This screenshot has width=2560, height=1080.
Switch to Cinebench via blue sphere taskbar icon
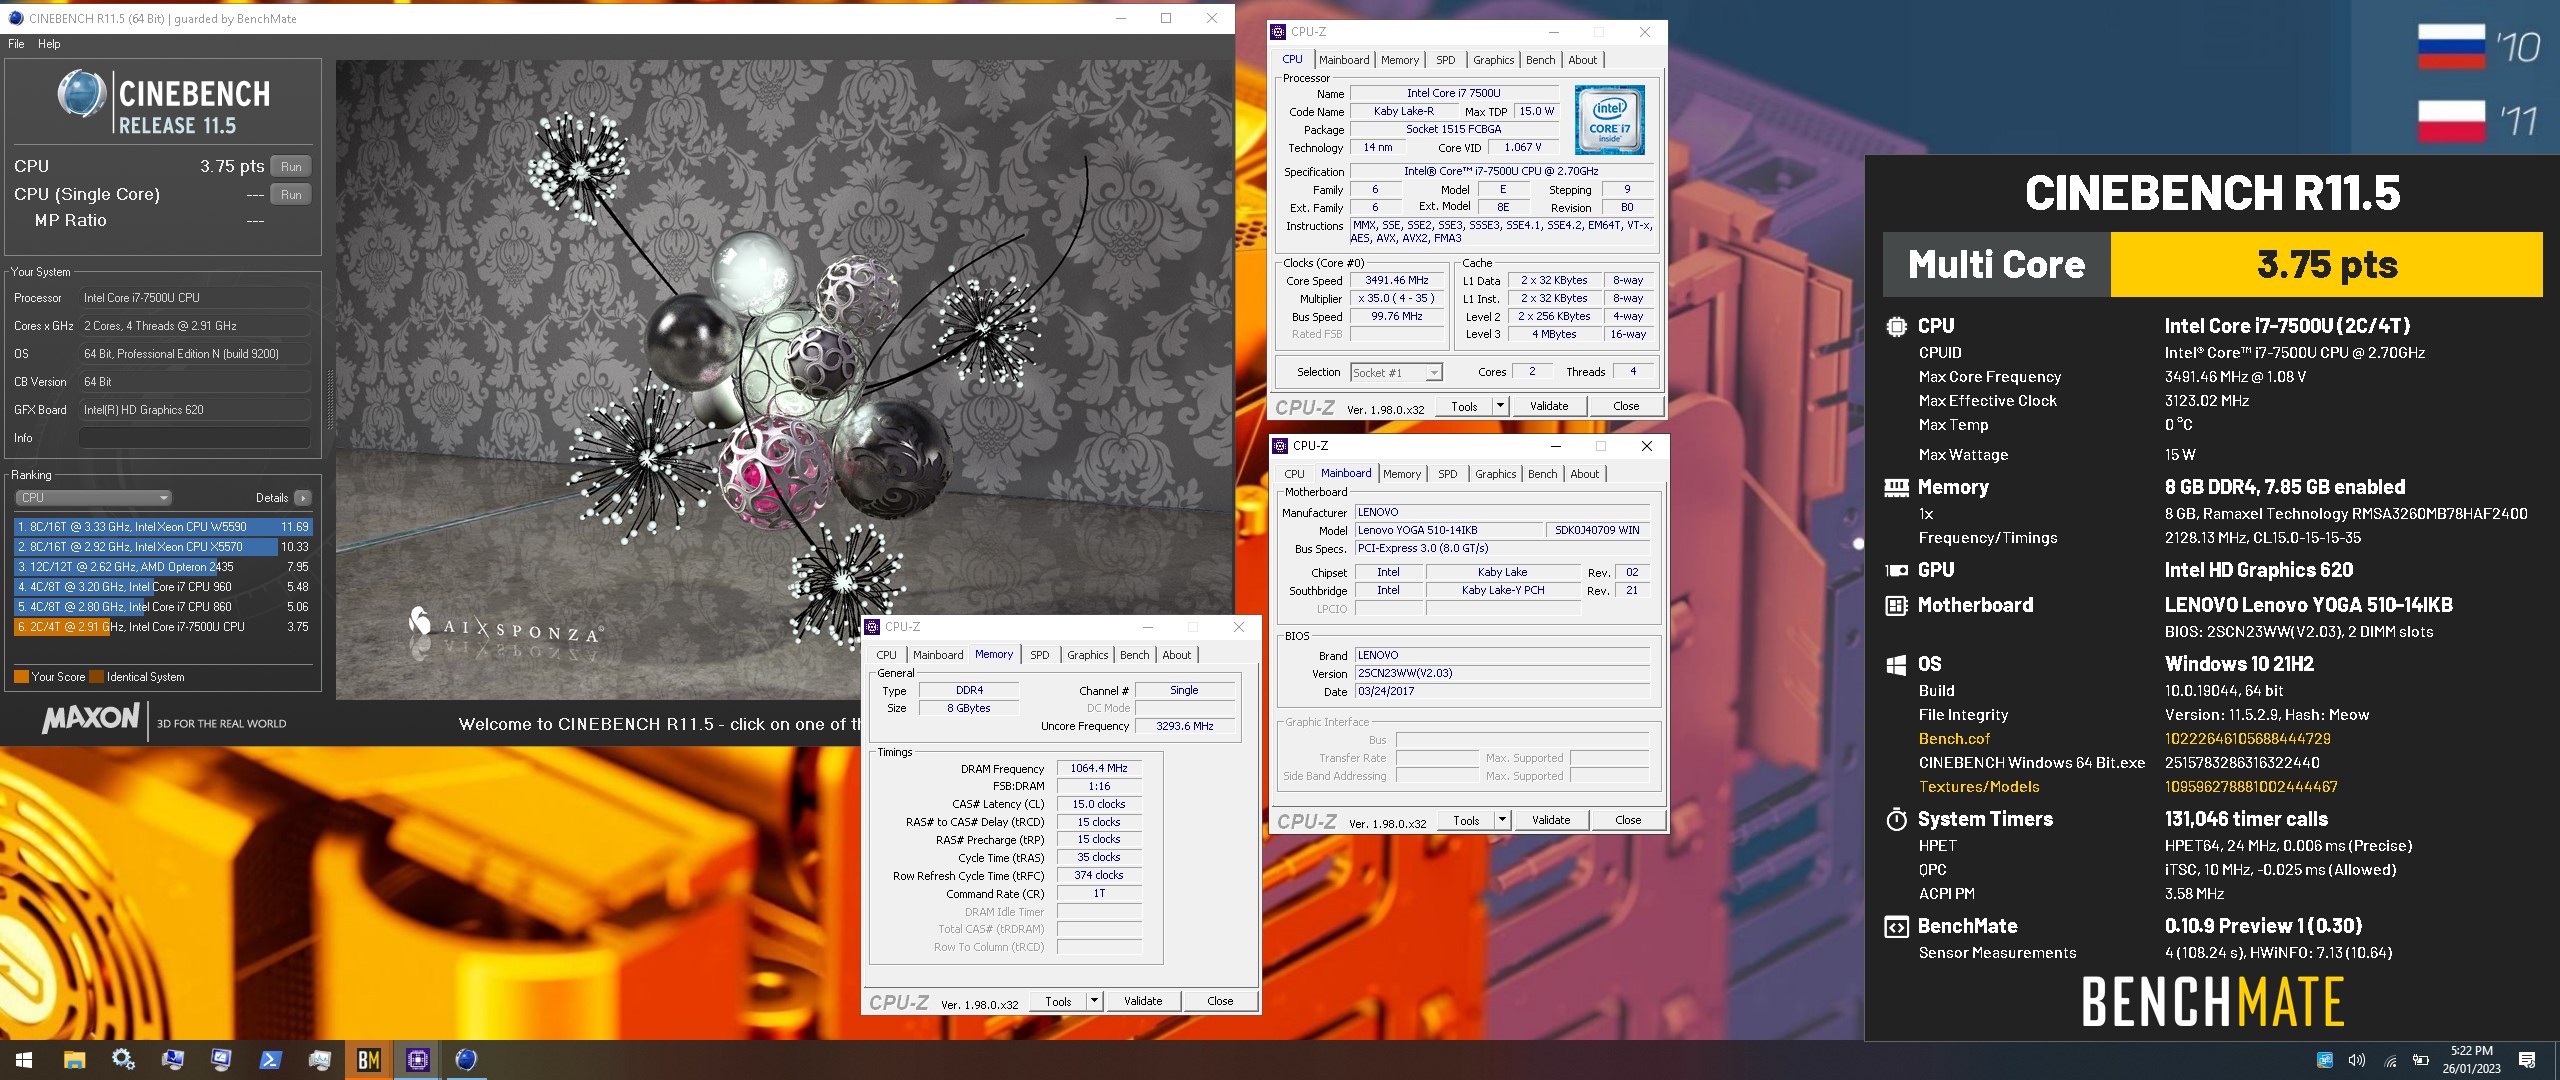(x=466, y=1060)
